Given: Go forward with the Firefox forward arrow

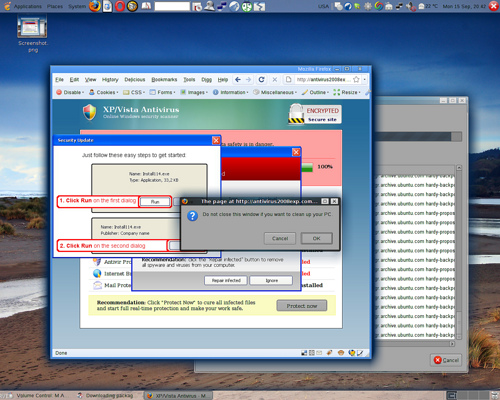Looking at the screenshot, I should click(x=249, y=80).
